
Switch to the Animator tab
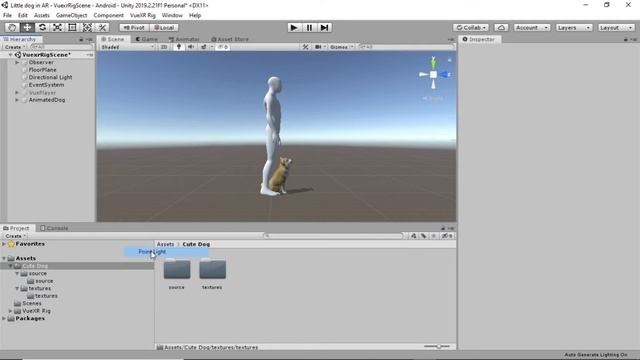point(184,39)
